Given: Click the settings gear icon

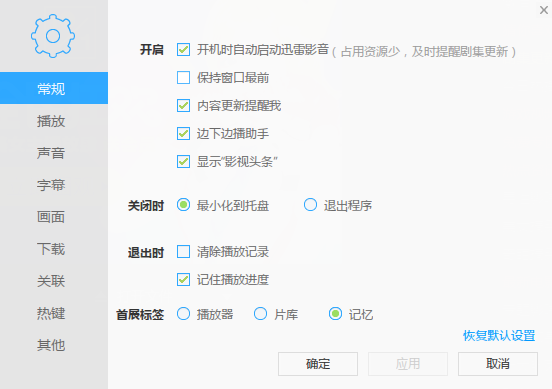Looking at the screenshot, I should click(x=53, y=36).
